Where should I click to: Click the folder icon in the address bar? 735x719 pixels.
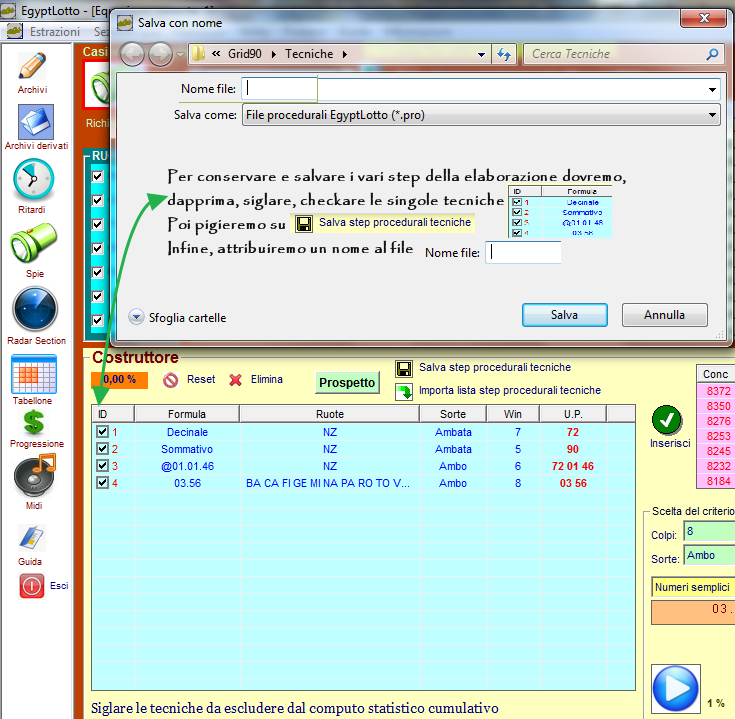click(x=199, y=53)
